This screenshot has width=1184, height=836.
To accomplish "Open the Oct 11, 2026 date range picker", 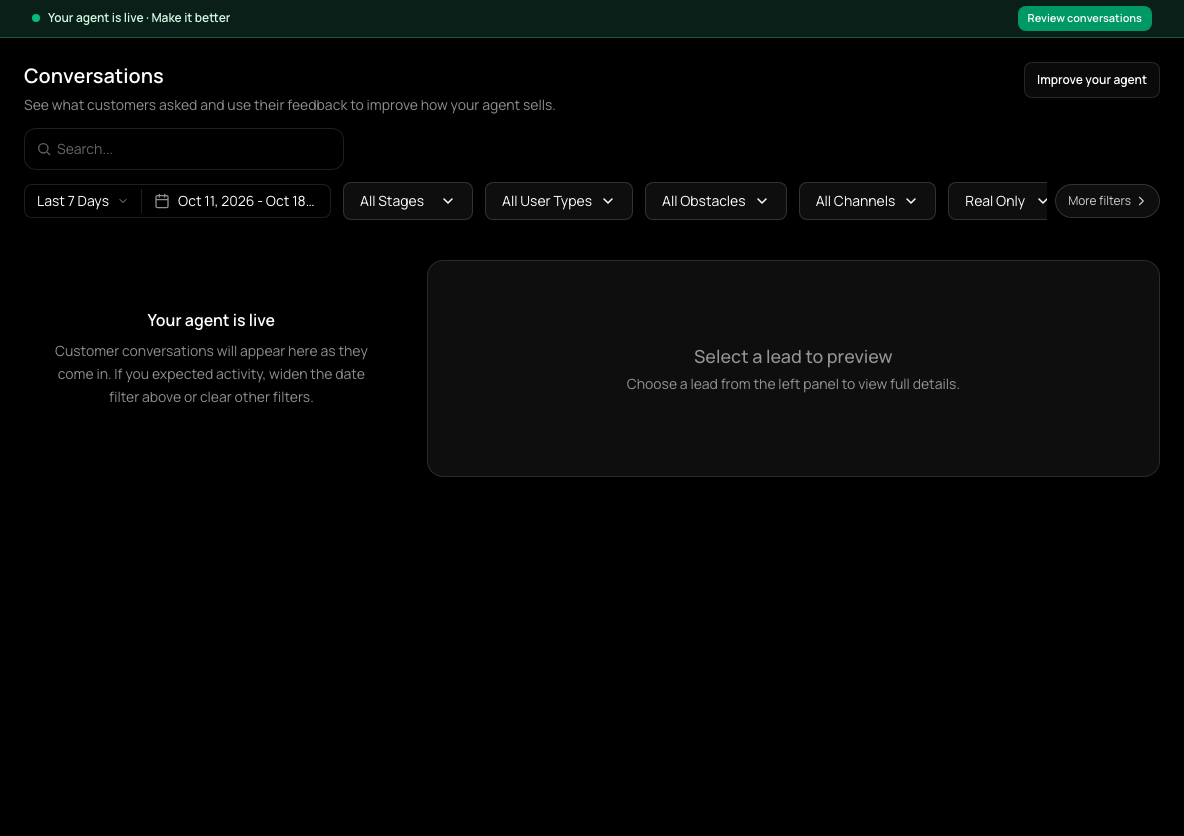I will (x=236, y=201).
